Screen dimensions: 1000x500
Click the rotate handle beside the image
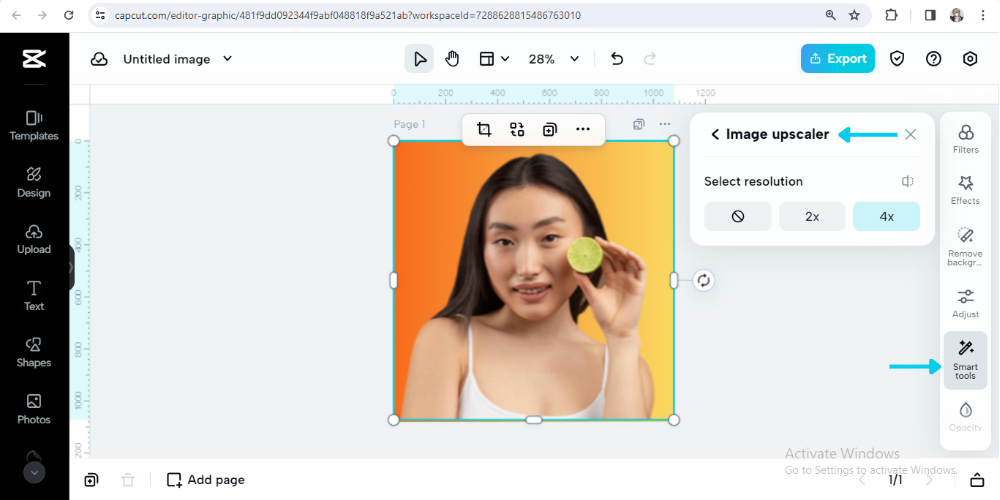pyautogui.click(x=703, y=280)
